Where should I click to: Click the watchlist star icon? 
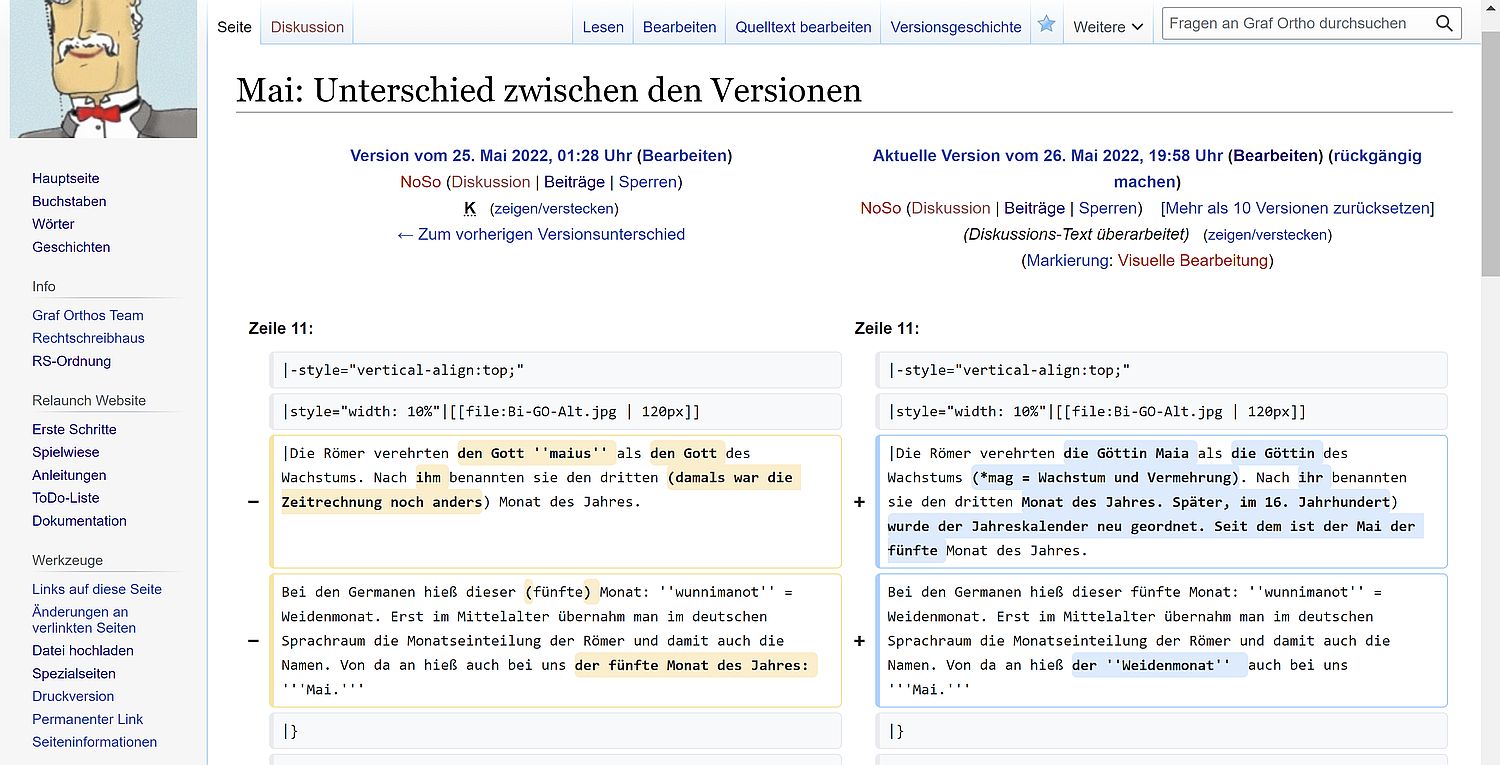tap(1046, 25)
